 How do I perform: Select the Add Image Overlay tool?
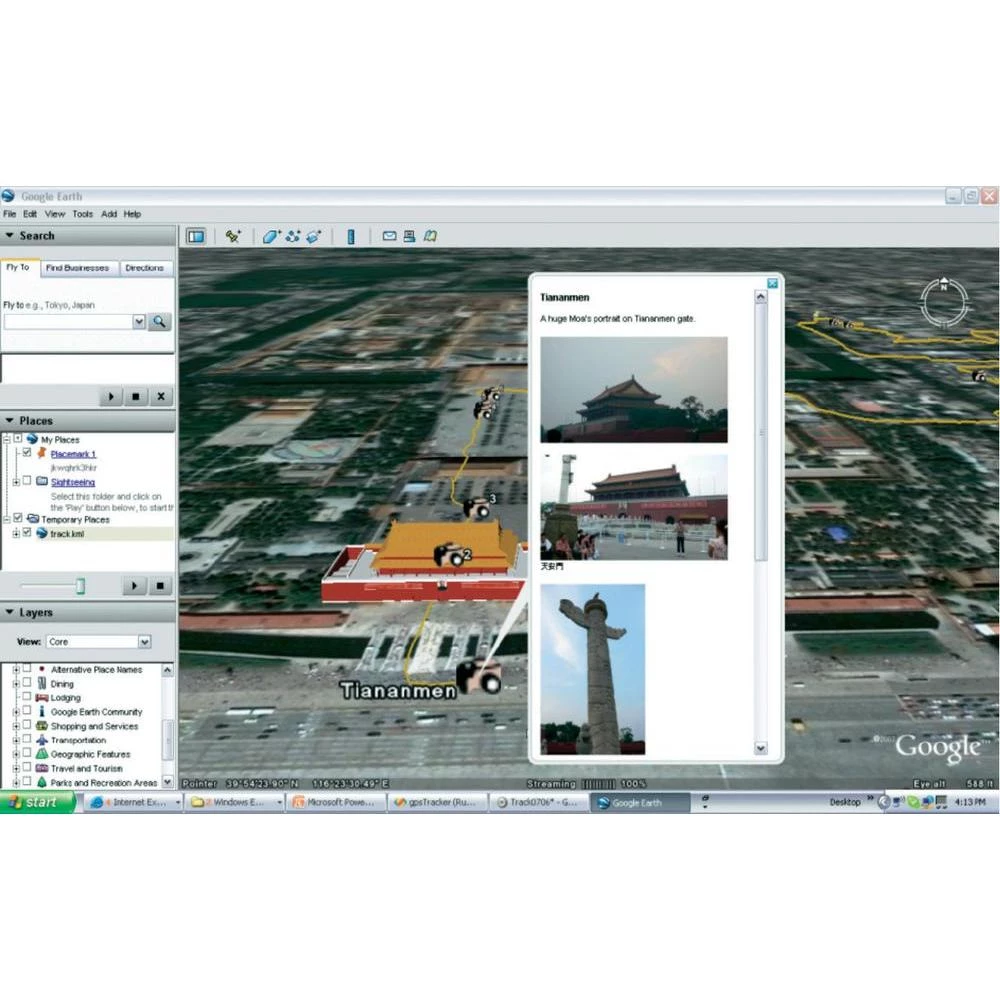pyautogui.click(x=313, y=237)
